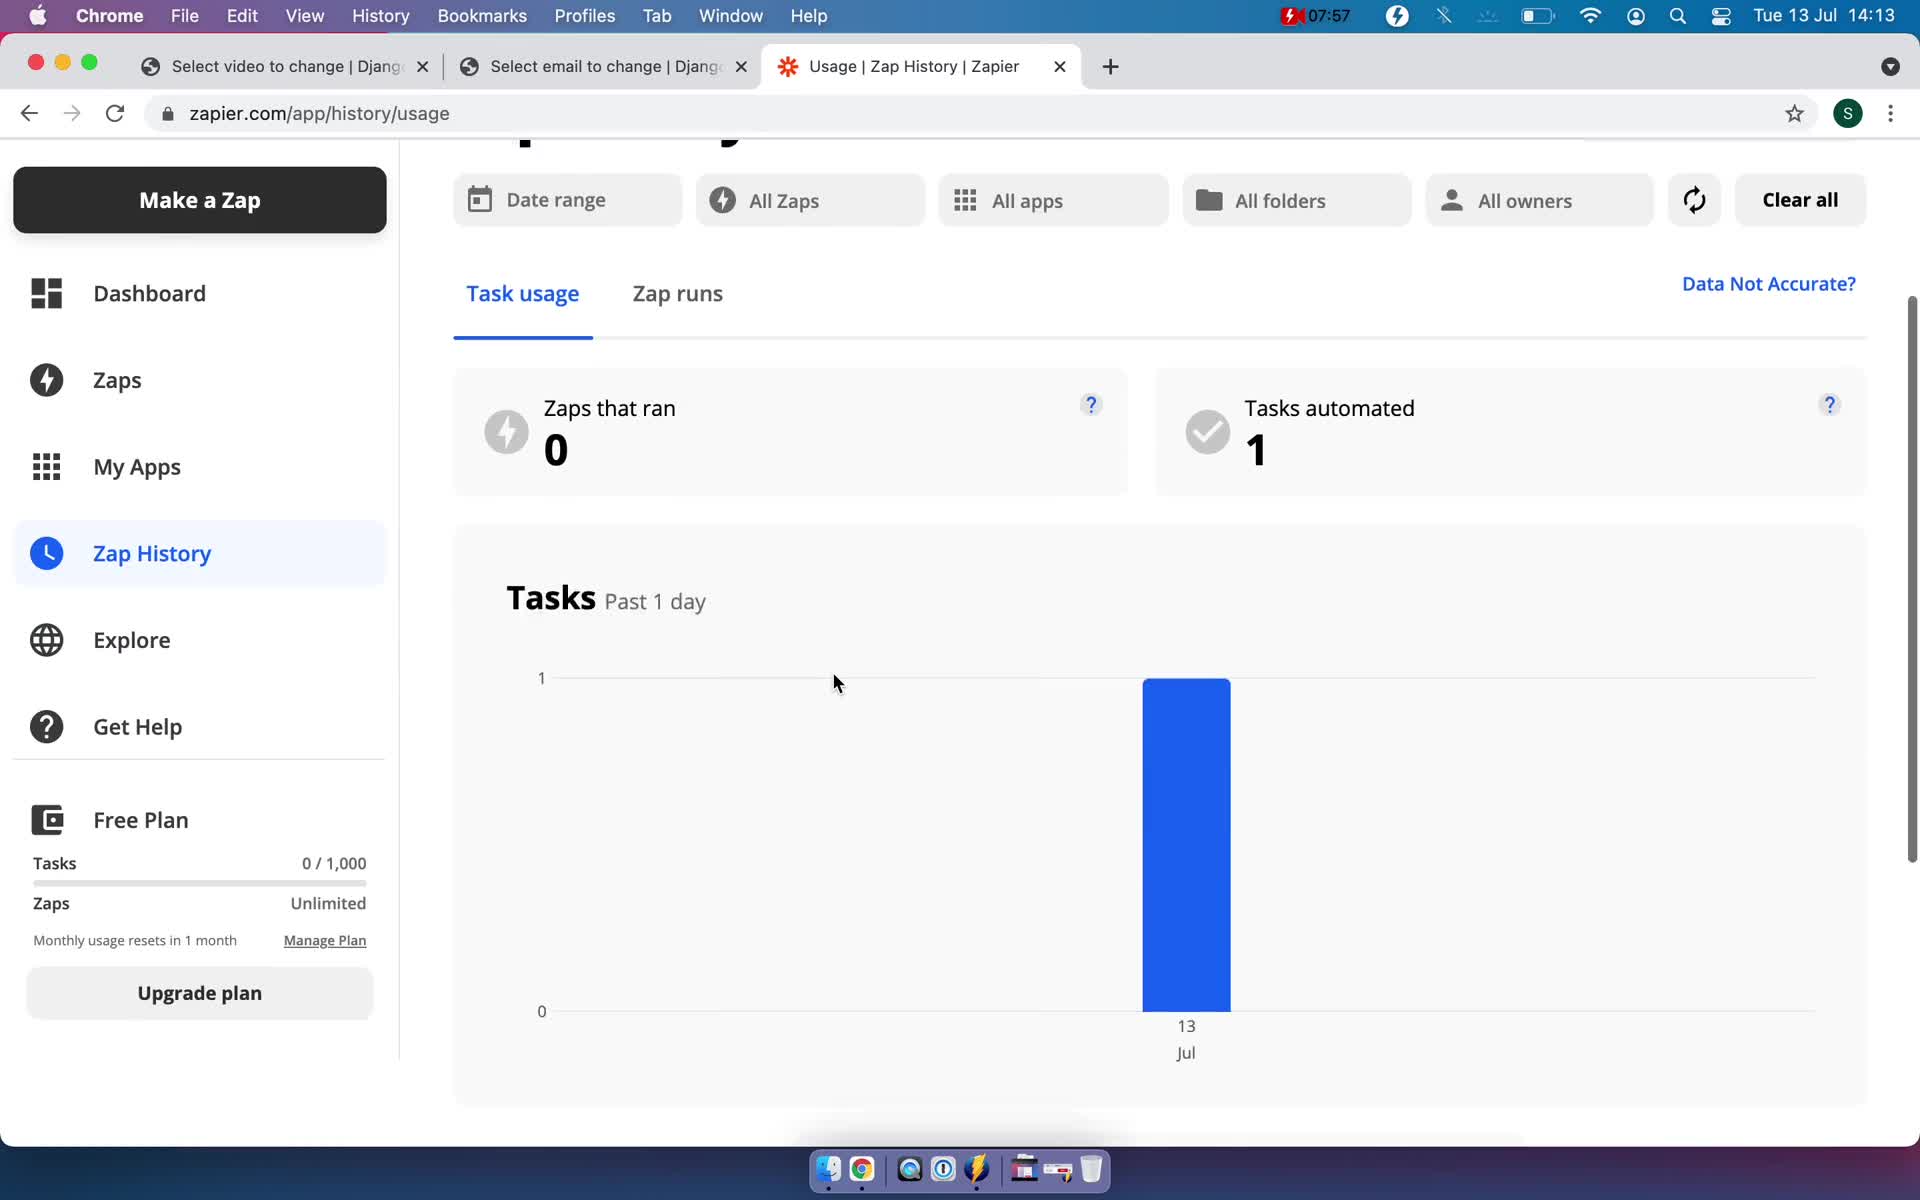Click the Dashboard navigation icon
The height and width of the screenshot is (1200, 1920).
46,293
